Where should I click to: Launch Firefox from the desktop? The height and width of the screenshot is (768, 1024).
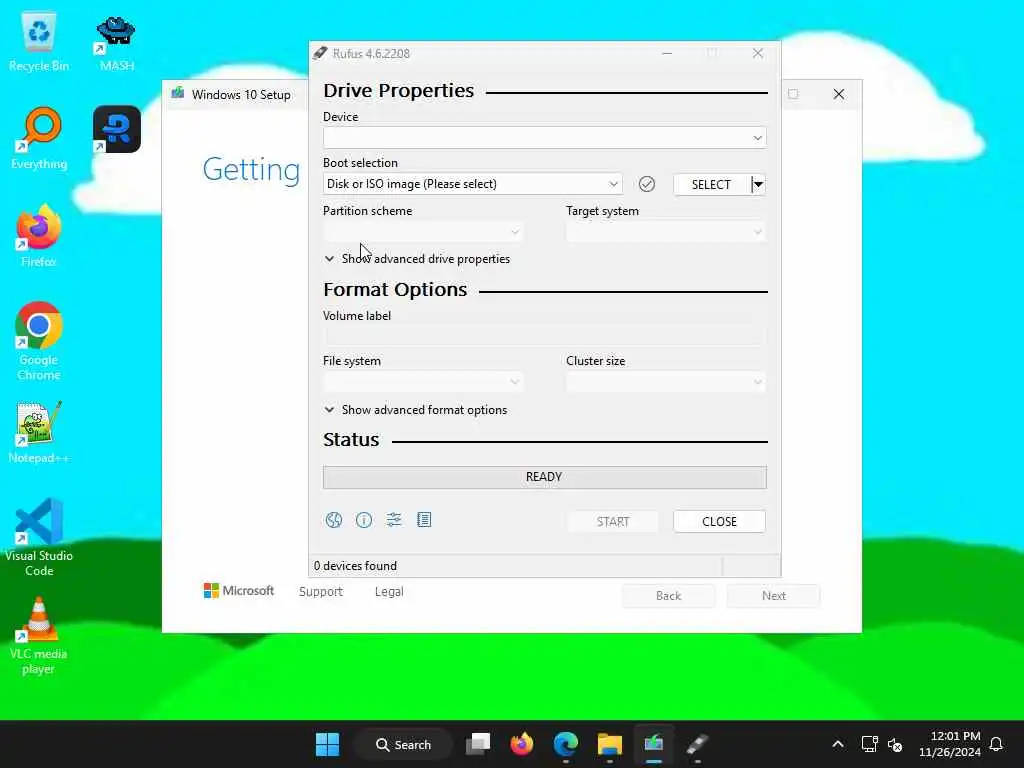click(39, 236)
